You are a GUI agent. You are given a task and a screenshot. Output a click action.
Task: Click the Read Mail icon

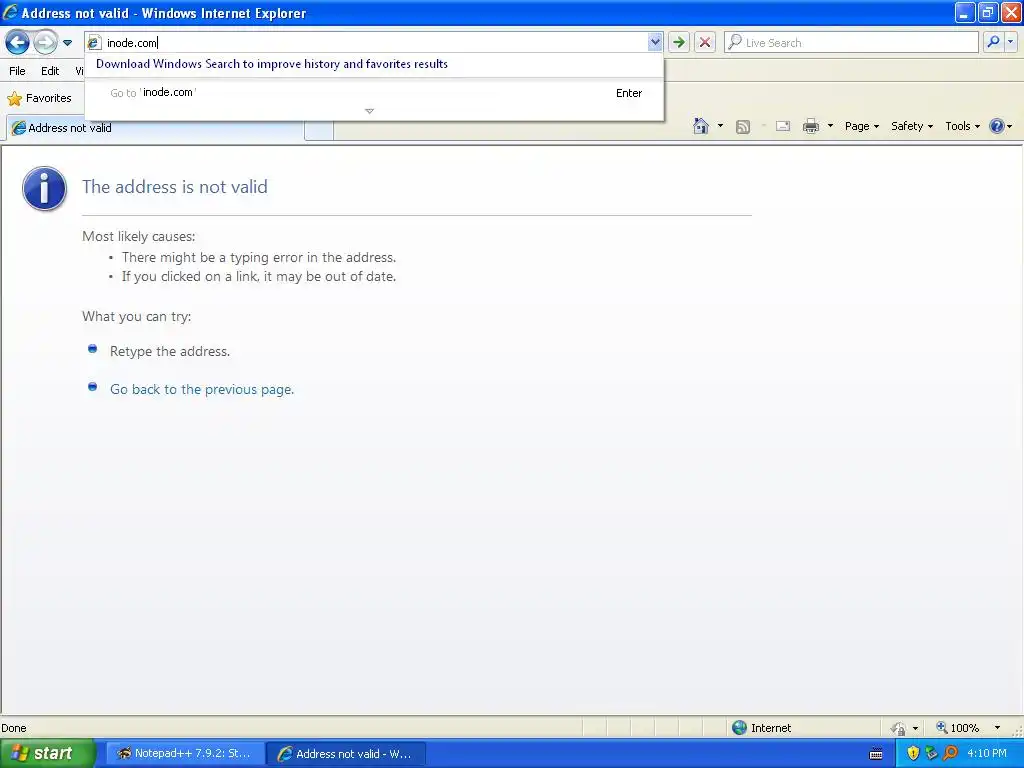(783, 126)
